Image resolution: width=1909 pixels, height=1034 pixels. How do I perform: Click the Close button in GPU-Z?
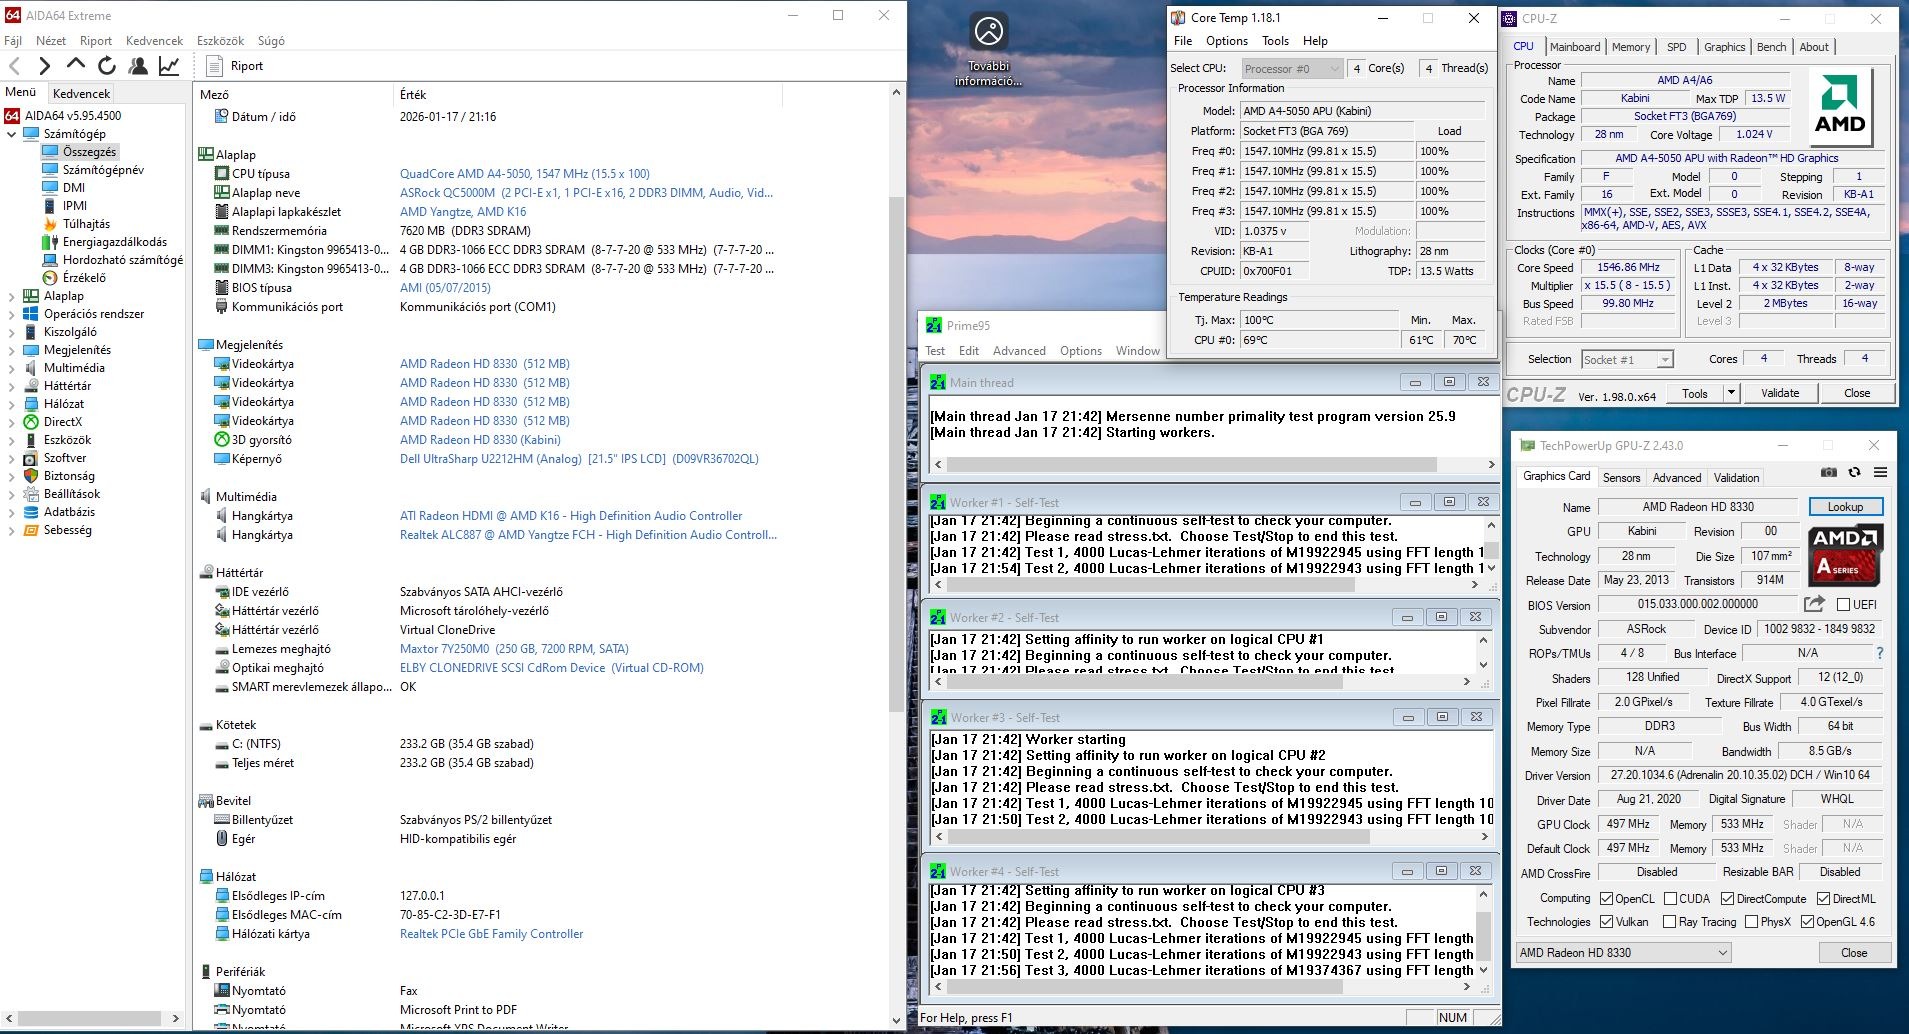click(x=1854, y=953)
